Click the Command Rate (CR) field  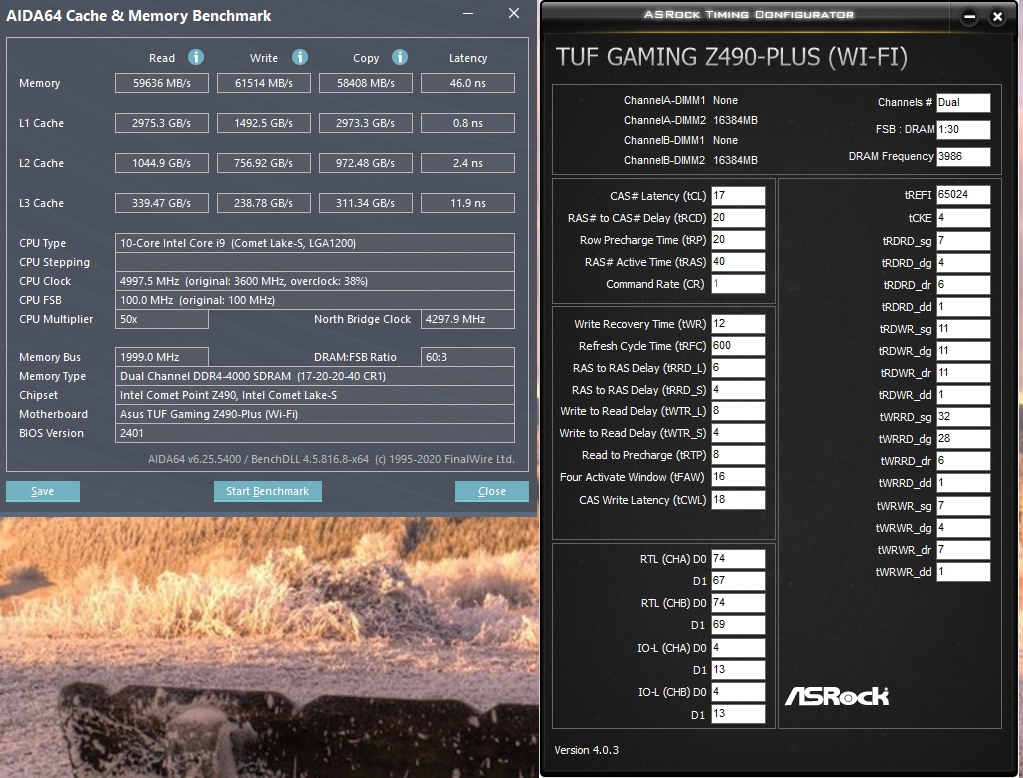[738, 284]
